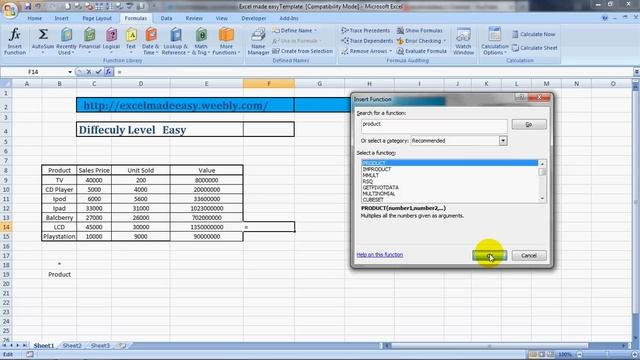This screenshot has height=360, width=640.
Task: Open Error Checking
Action: (x=421, y=41)
